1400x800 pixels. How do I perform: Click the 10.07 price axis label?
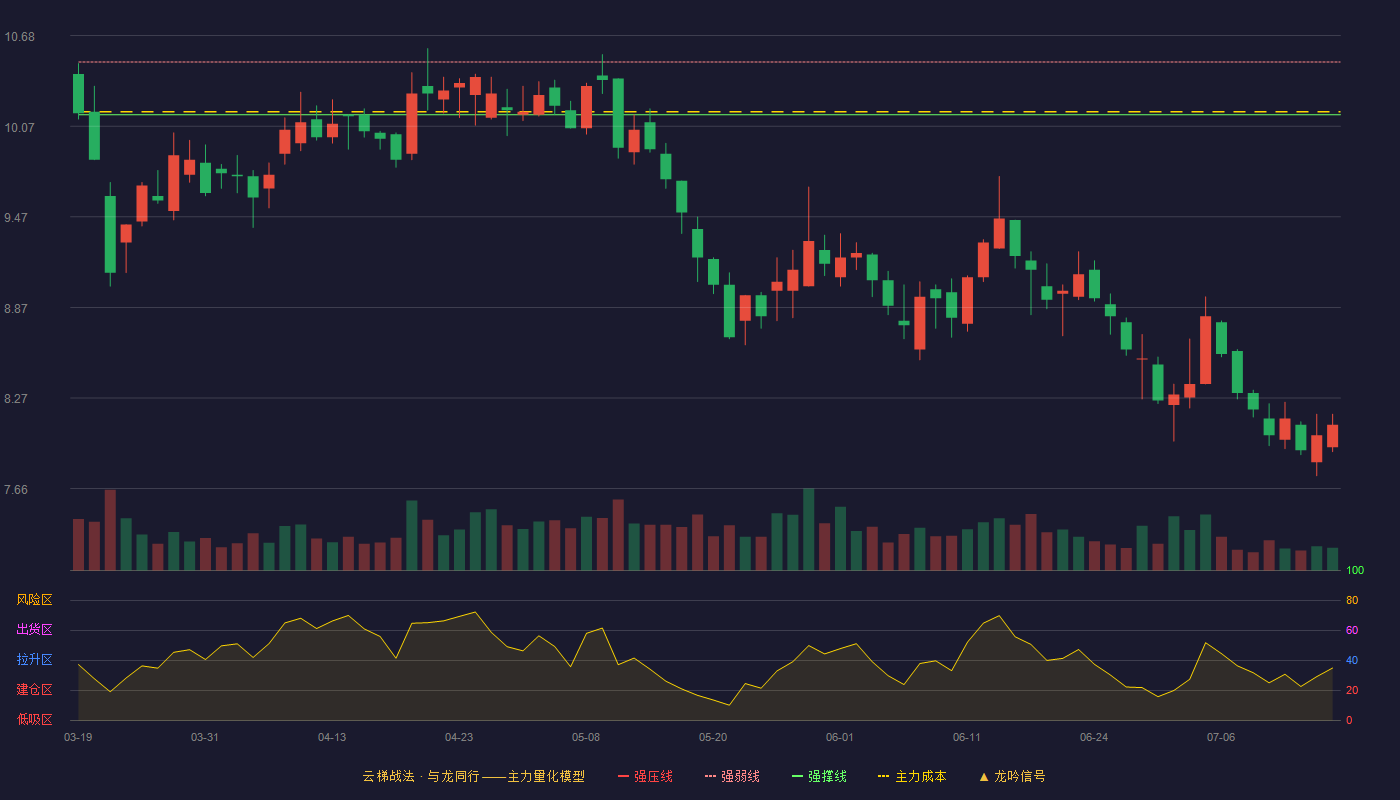tap(19, 127)
